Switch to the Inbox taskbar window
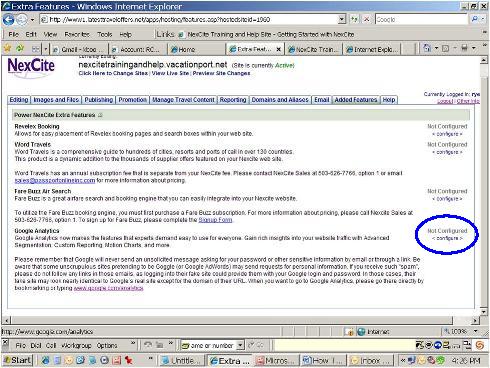The height and width of the screenshot is (368, 490). (x=371, y=360)
